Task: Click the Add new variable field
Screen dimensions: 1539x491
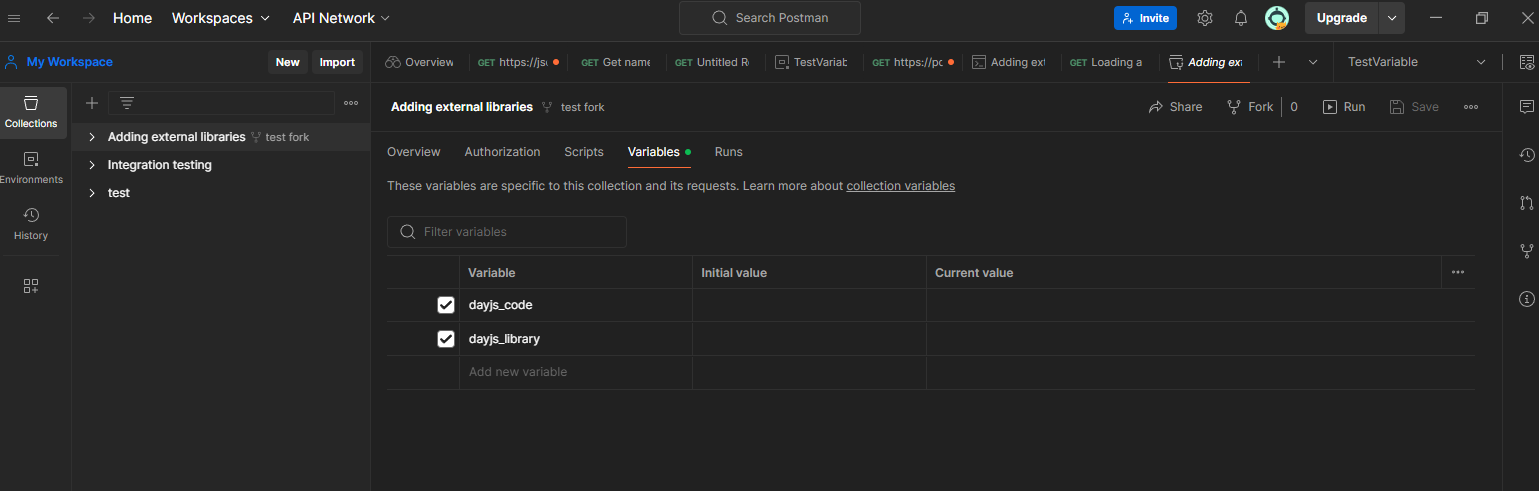Action: tap(576, 372)
